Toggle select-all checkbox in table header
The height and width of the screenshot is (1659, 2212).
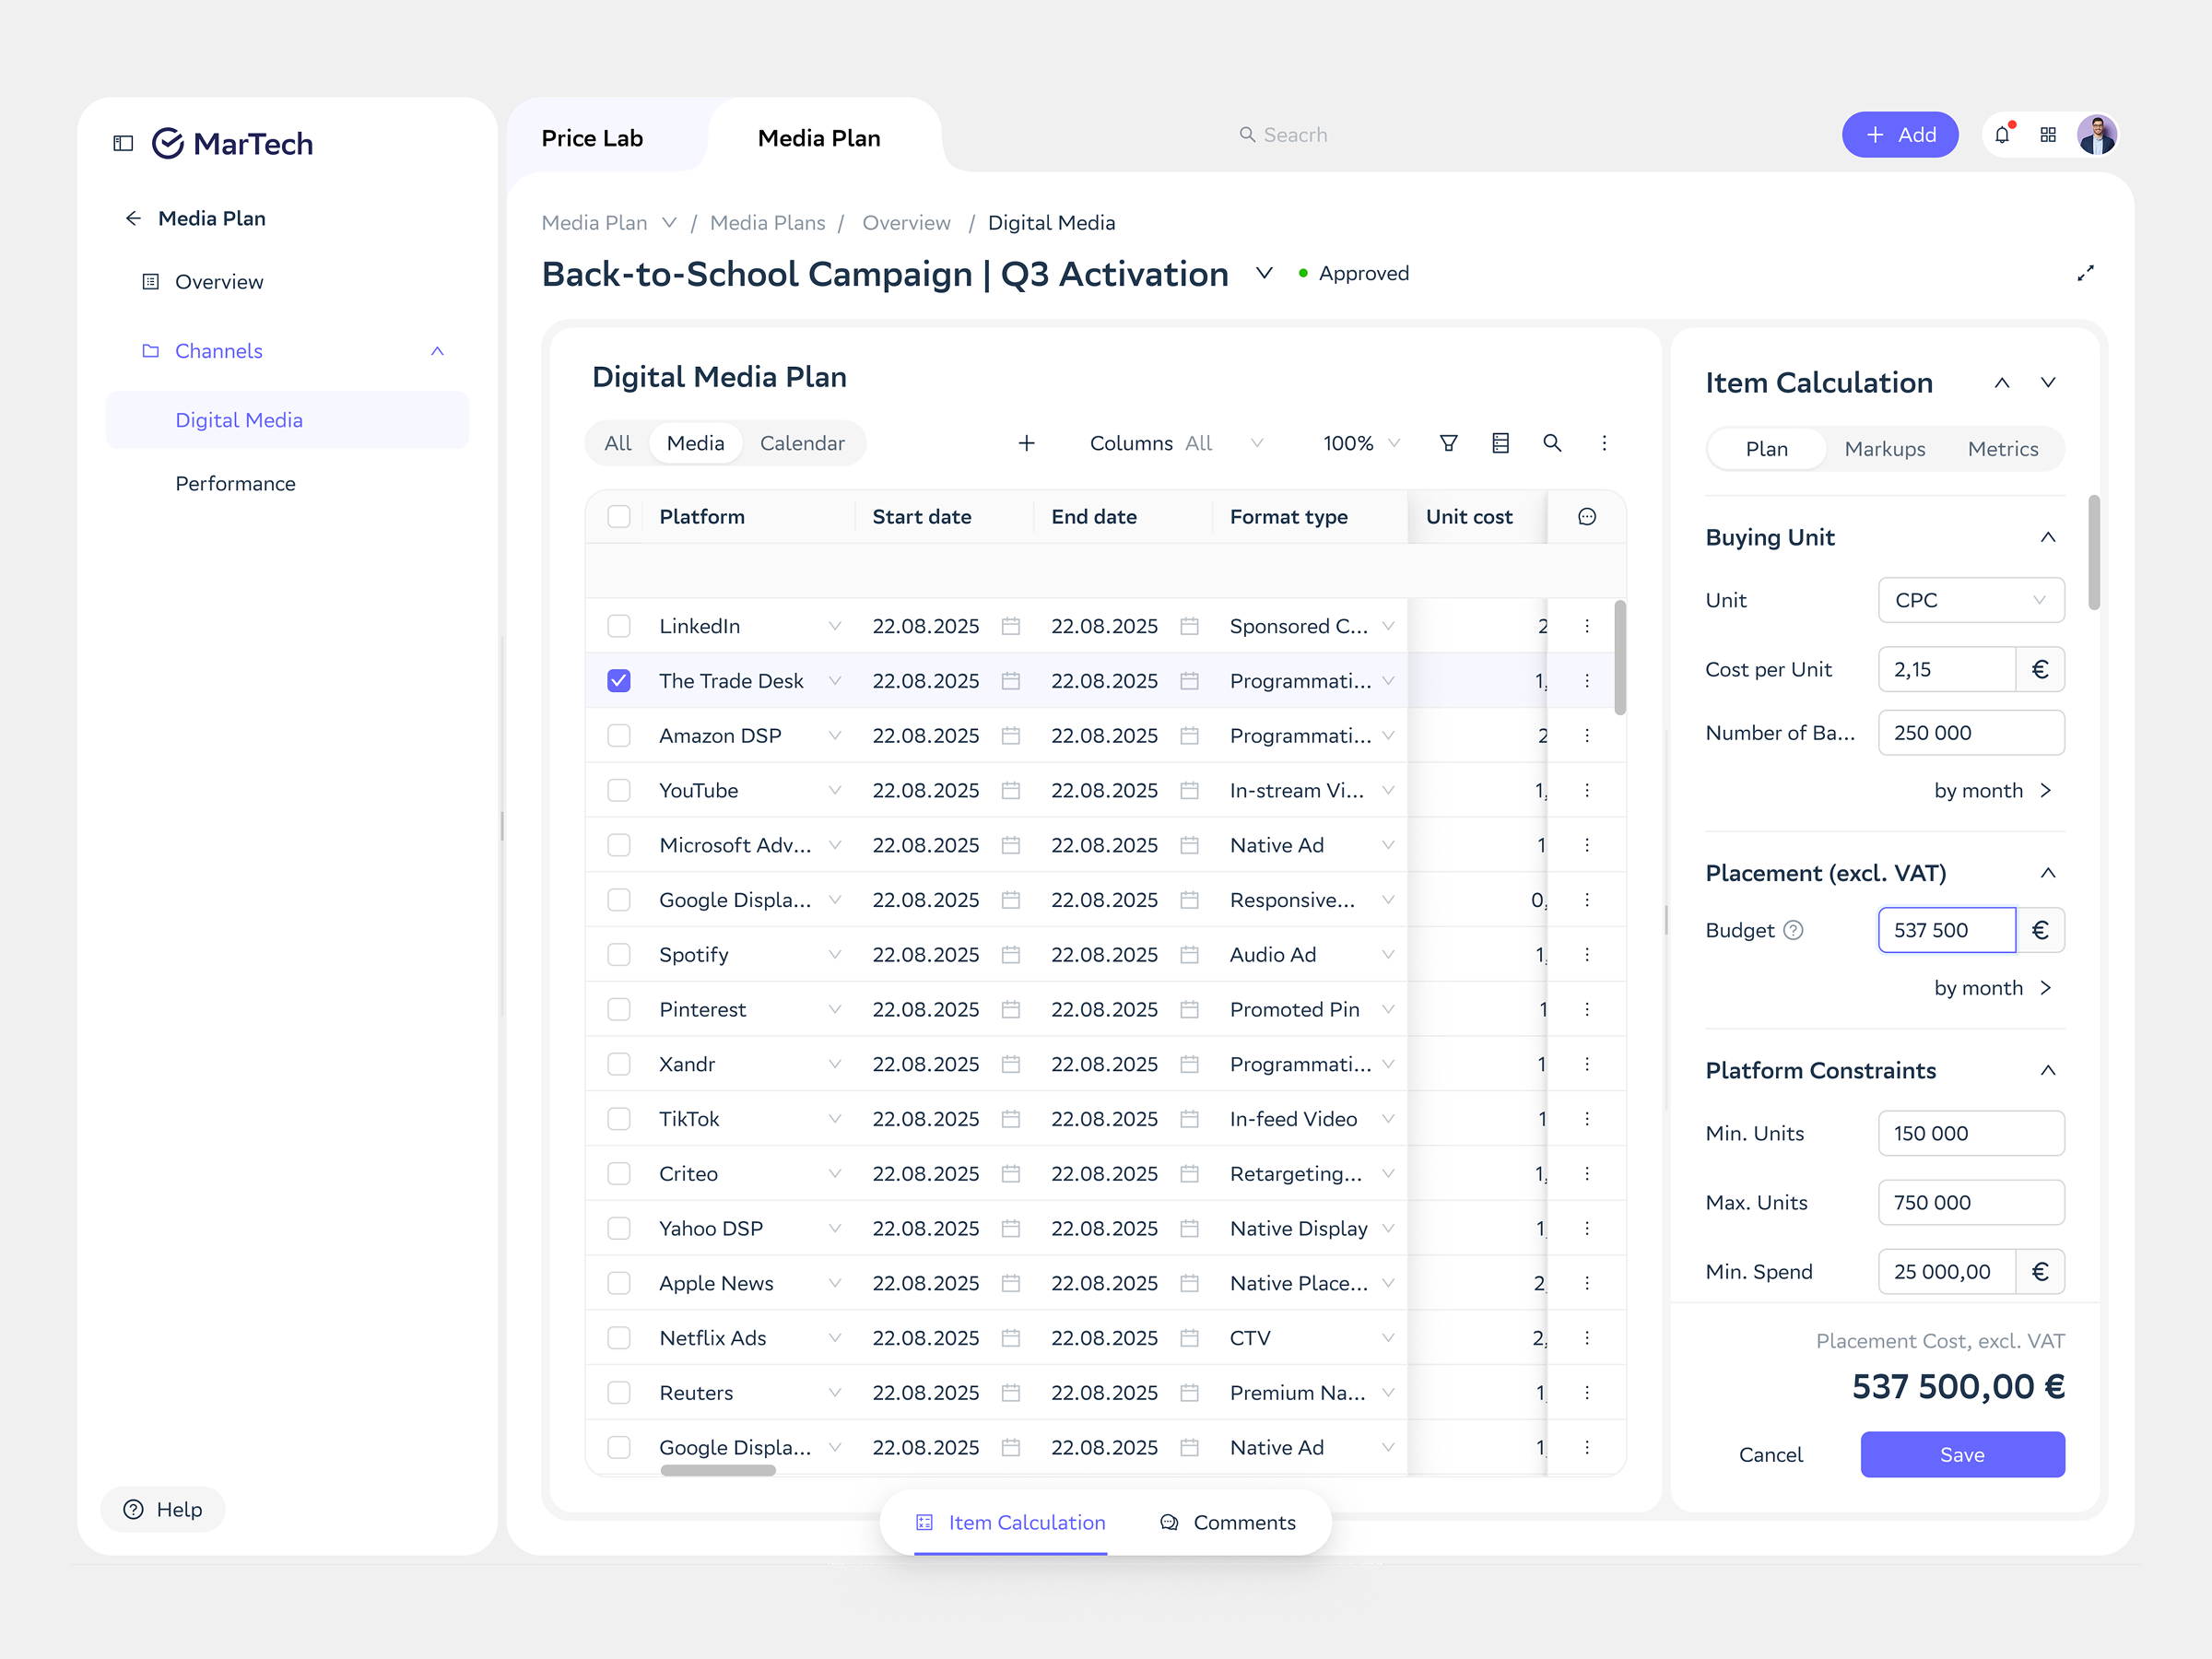point(619,517)
